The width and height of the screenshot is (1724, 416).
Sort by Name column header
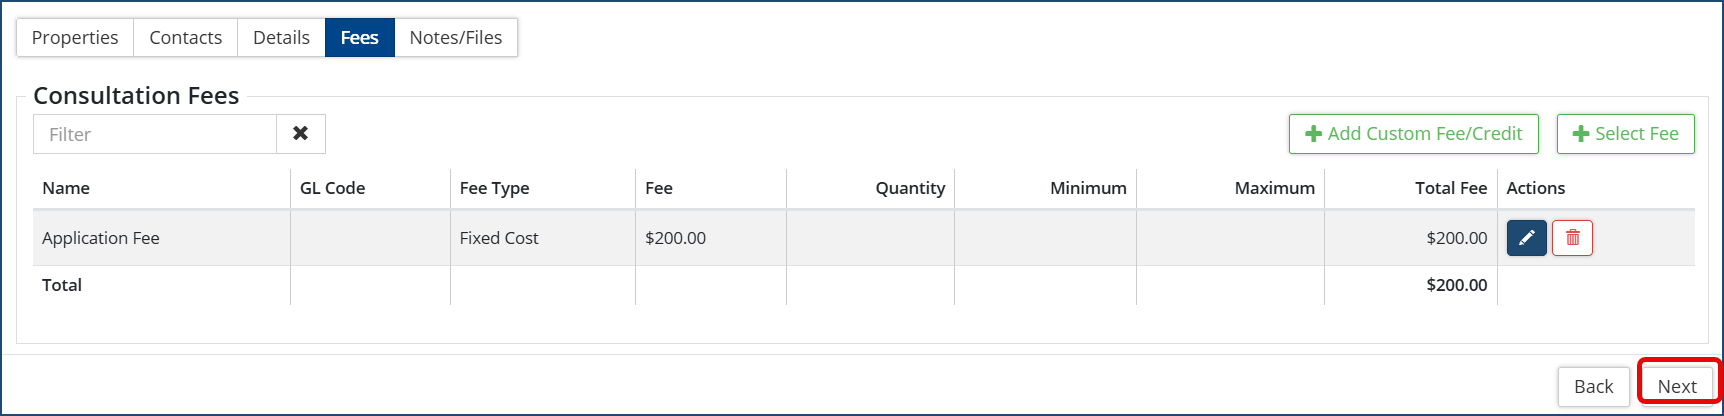click(x=66, y=188)
